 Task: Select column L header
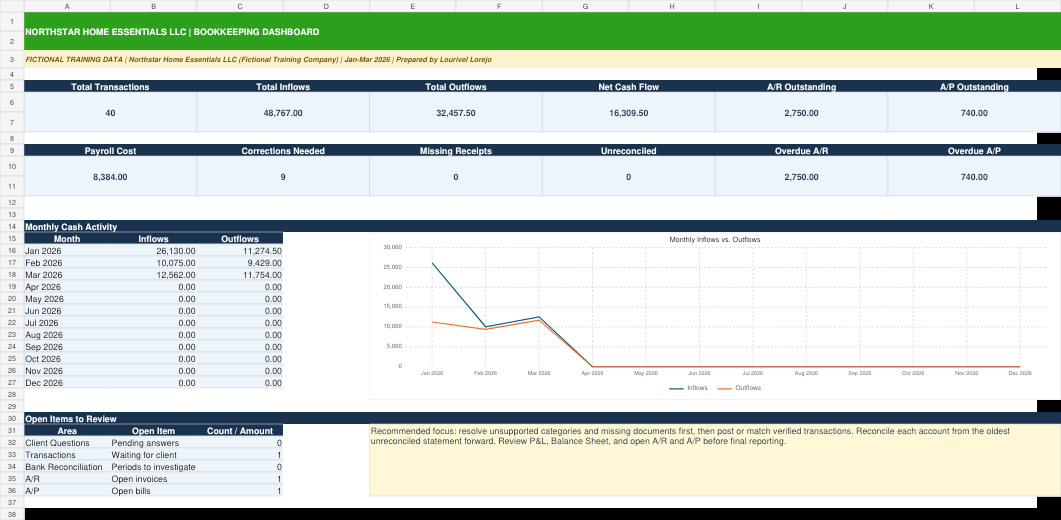click(1017, 6)
